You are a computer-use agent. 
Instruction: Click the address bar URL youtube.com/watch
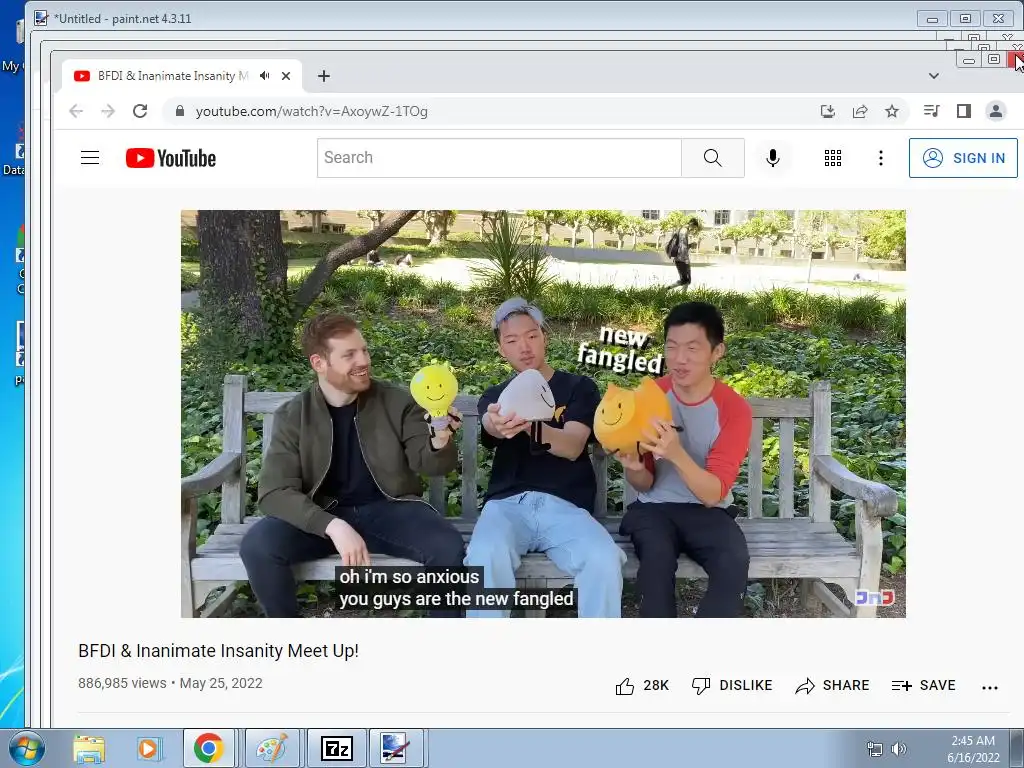pos(312,111)
